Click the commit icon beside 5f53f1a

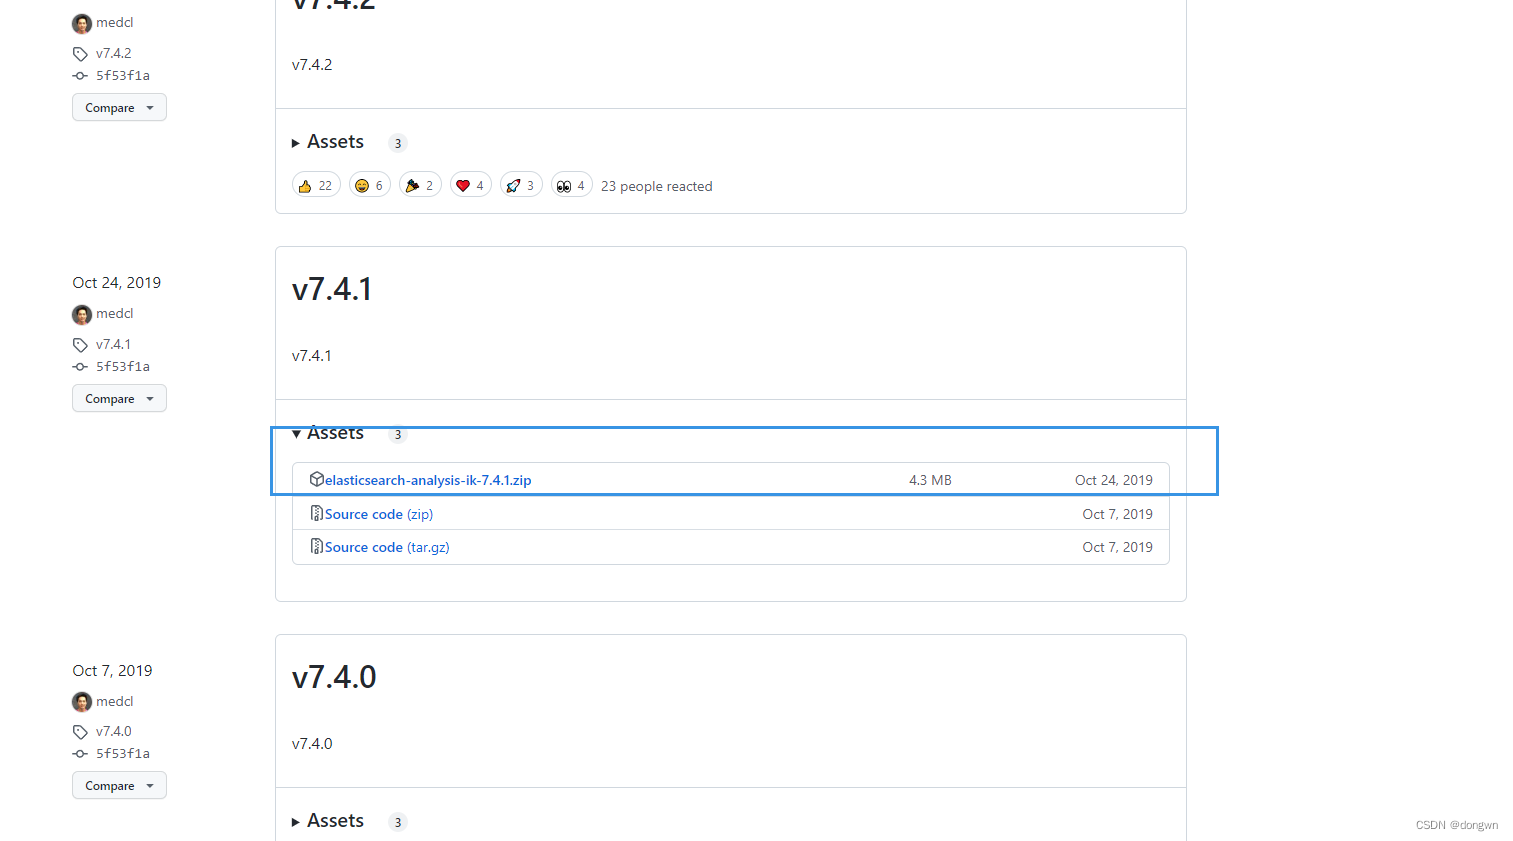79,366
